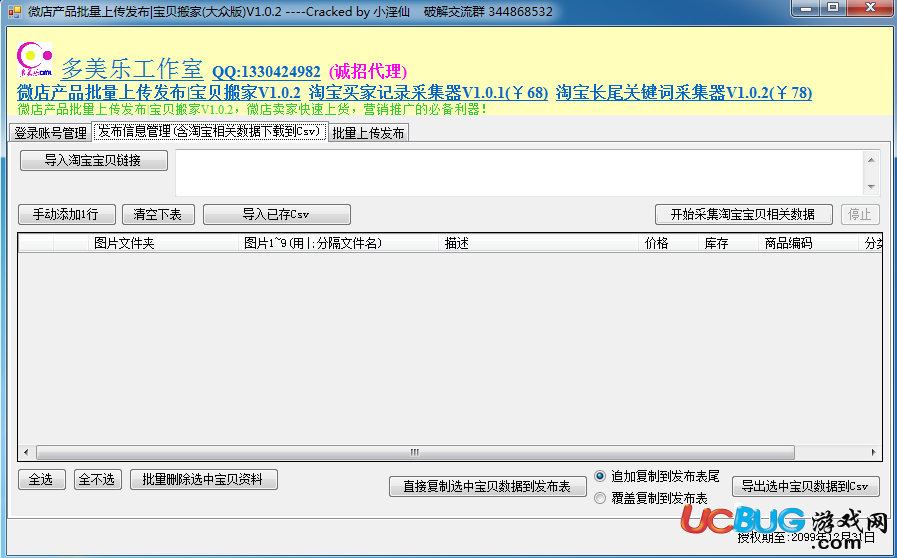This screenshot has height=558, width=897.
Task: Click the 图片1~9 column header
Action: (339, 243)
